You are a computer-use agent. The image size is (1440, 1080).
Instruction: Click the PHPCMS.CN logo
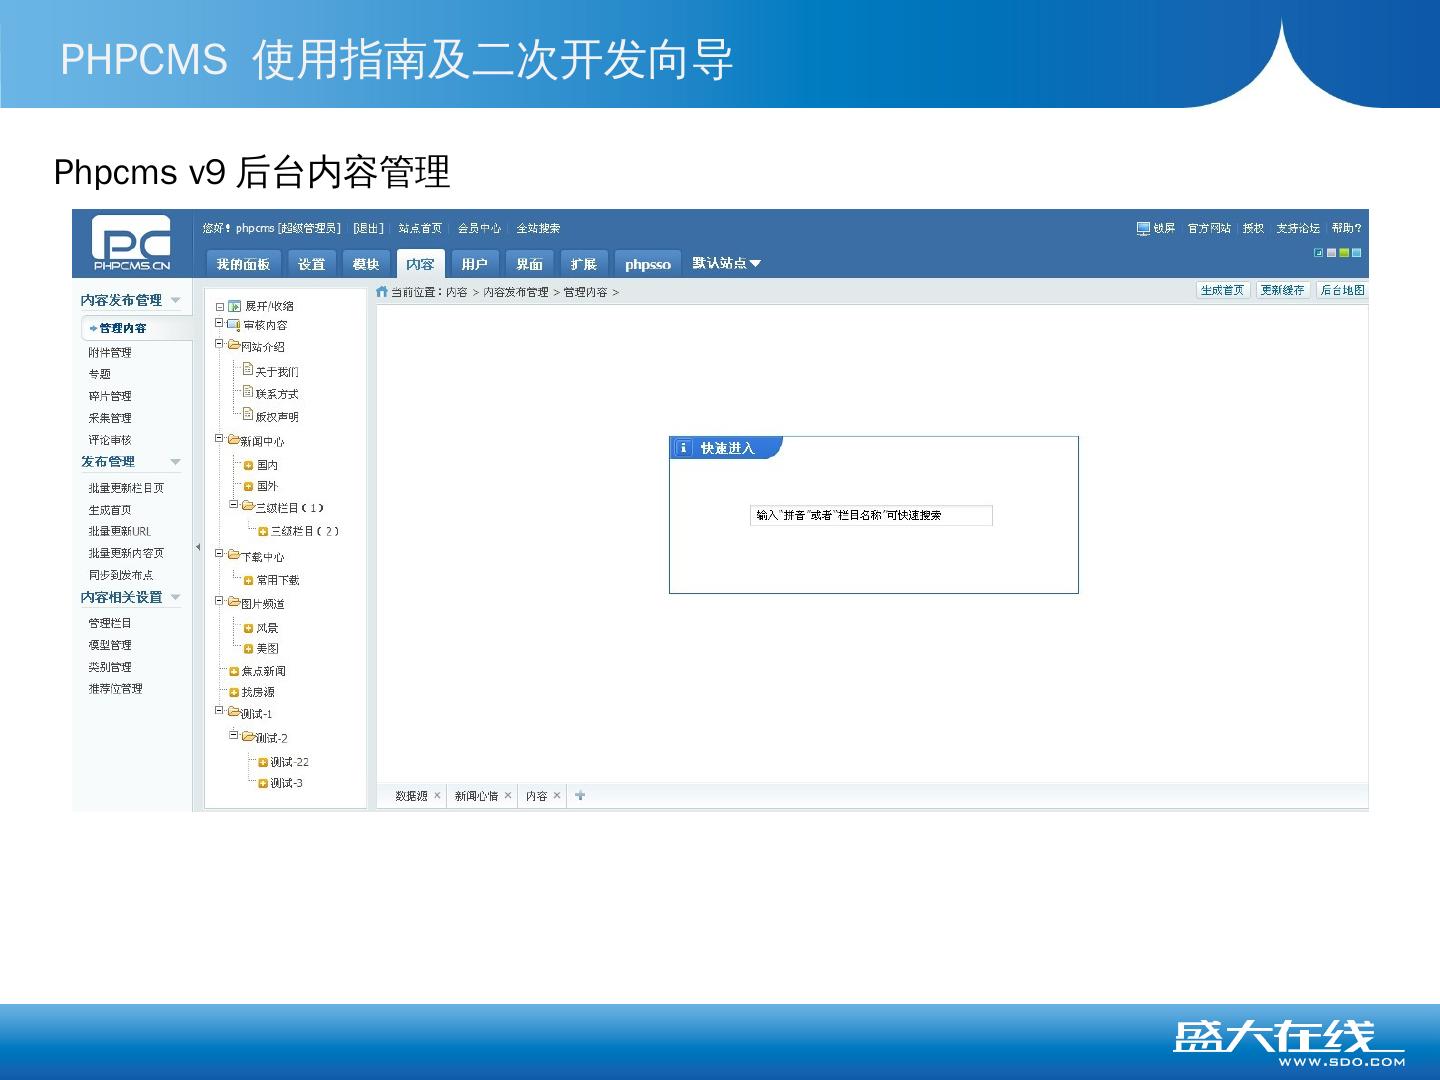pyautogui.click(x=131, y=243)
